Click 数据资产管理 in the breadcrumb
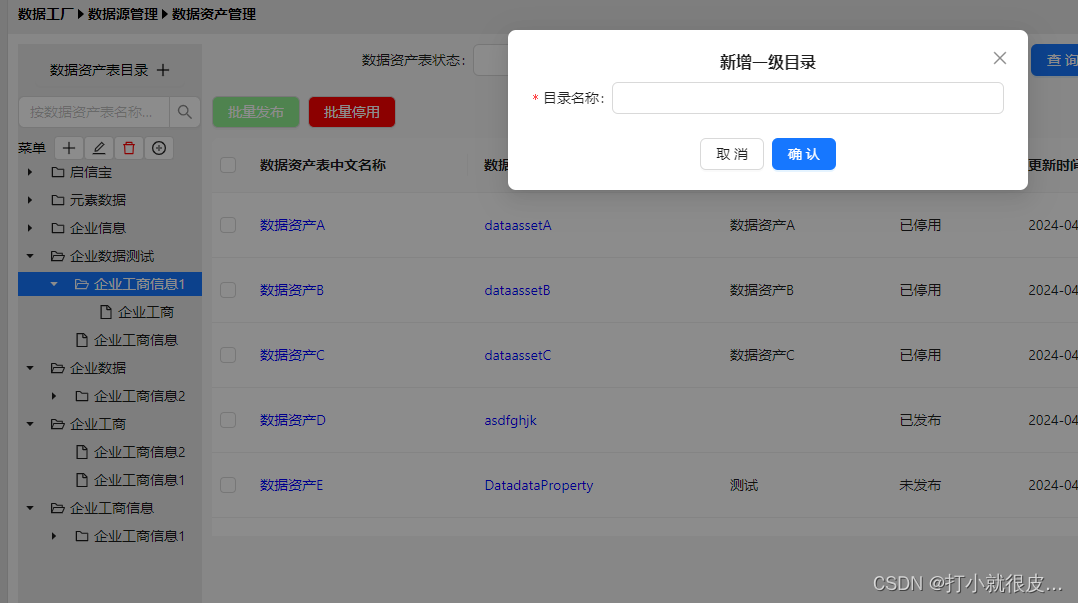The width and height of the screenshot is (1078, 603). point(214,14)
